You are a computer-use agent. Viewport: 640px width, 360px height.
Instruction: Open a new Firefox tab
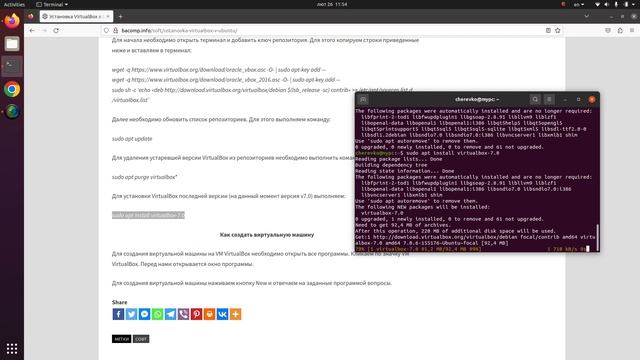pyautogui.click(x=120, y=16)
